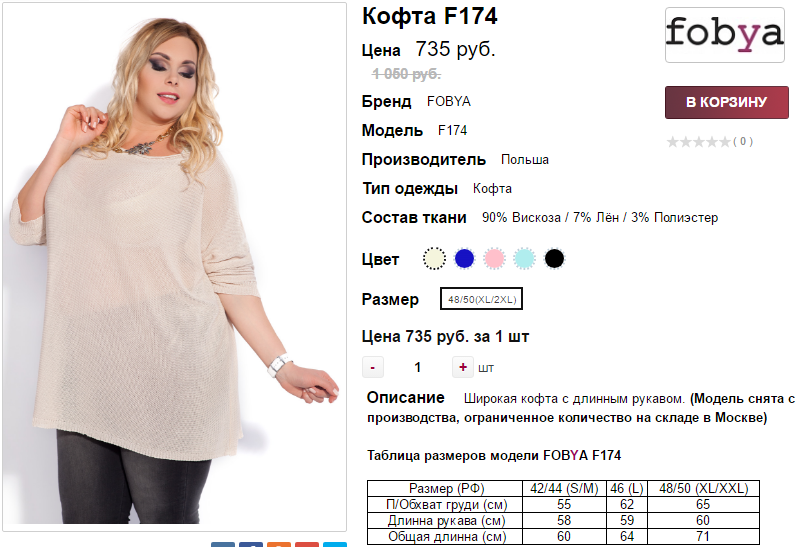The width and height of the screenshot is (808, 547).
Task: Click the star rating icons
Action: tap(698, 142)
